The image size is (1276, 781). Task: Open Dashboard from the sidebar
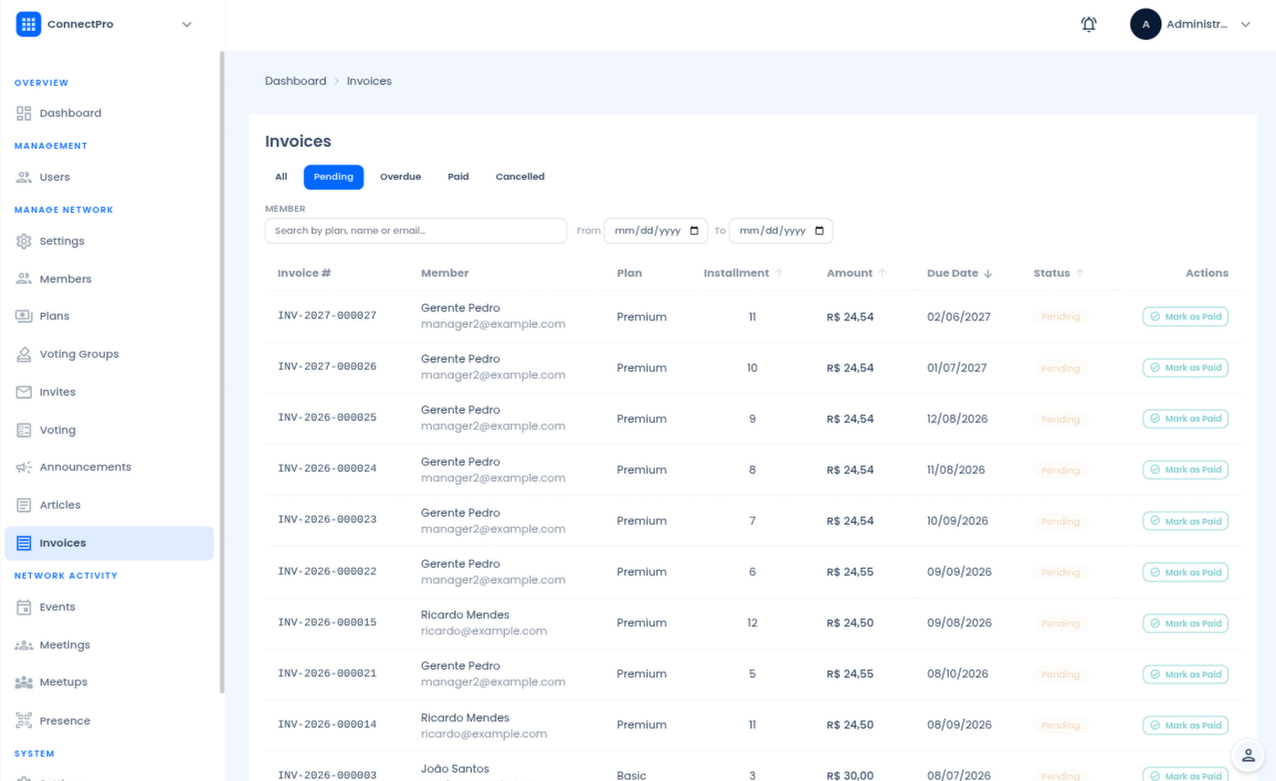[110, 113]
